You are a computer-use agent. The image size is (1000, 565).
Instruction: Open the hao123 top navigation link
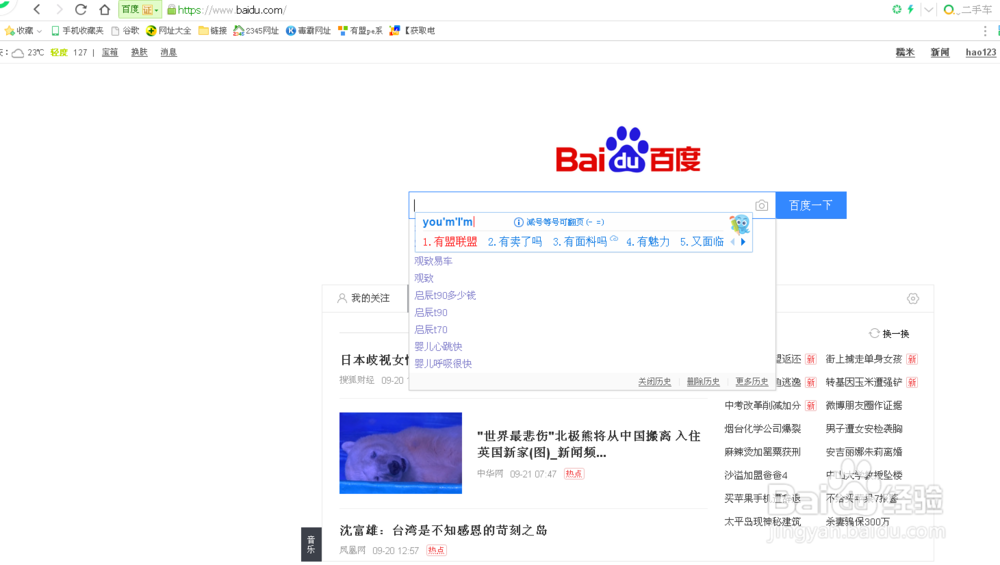pos(981,52)
